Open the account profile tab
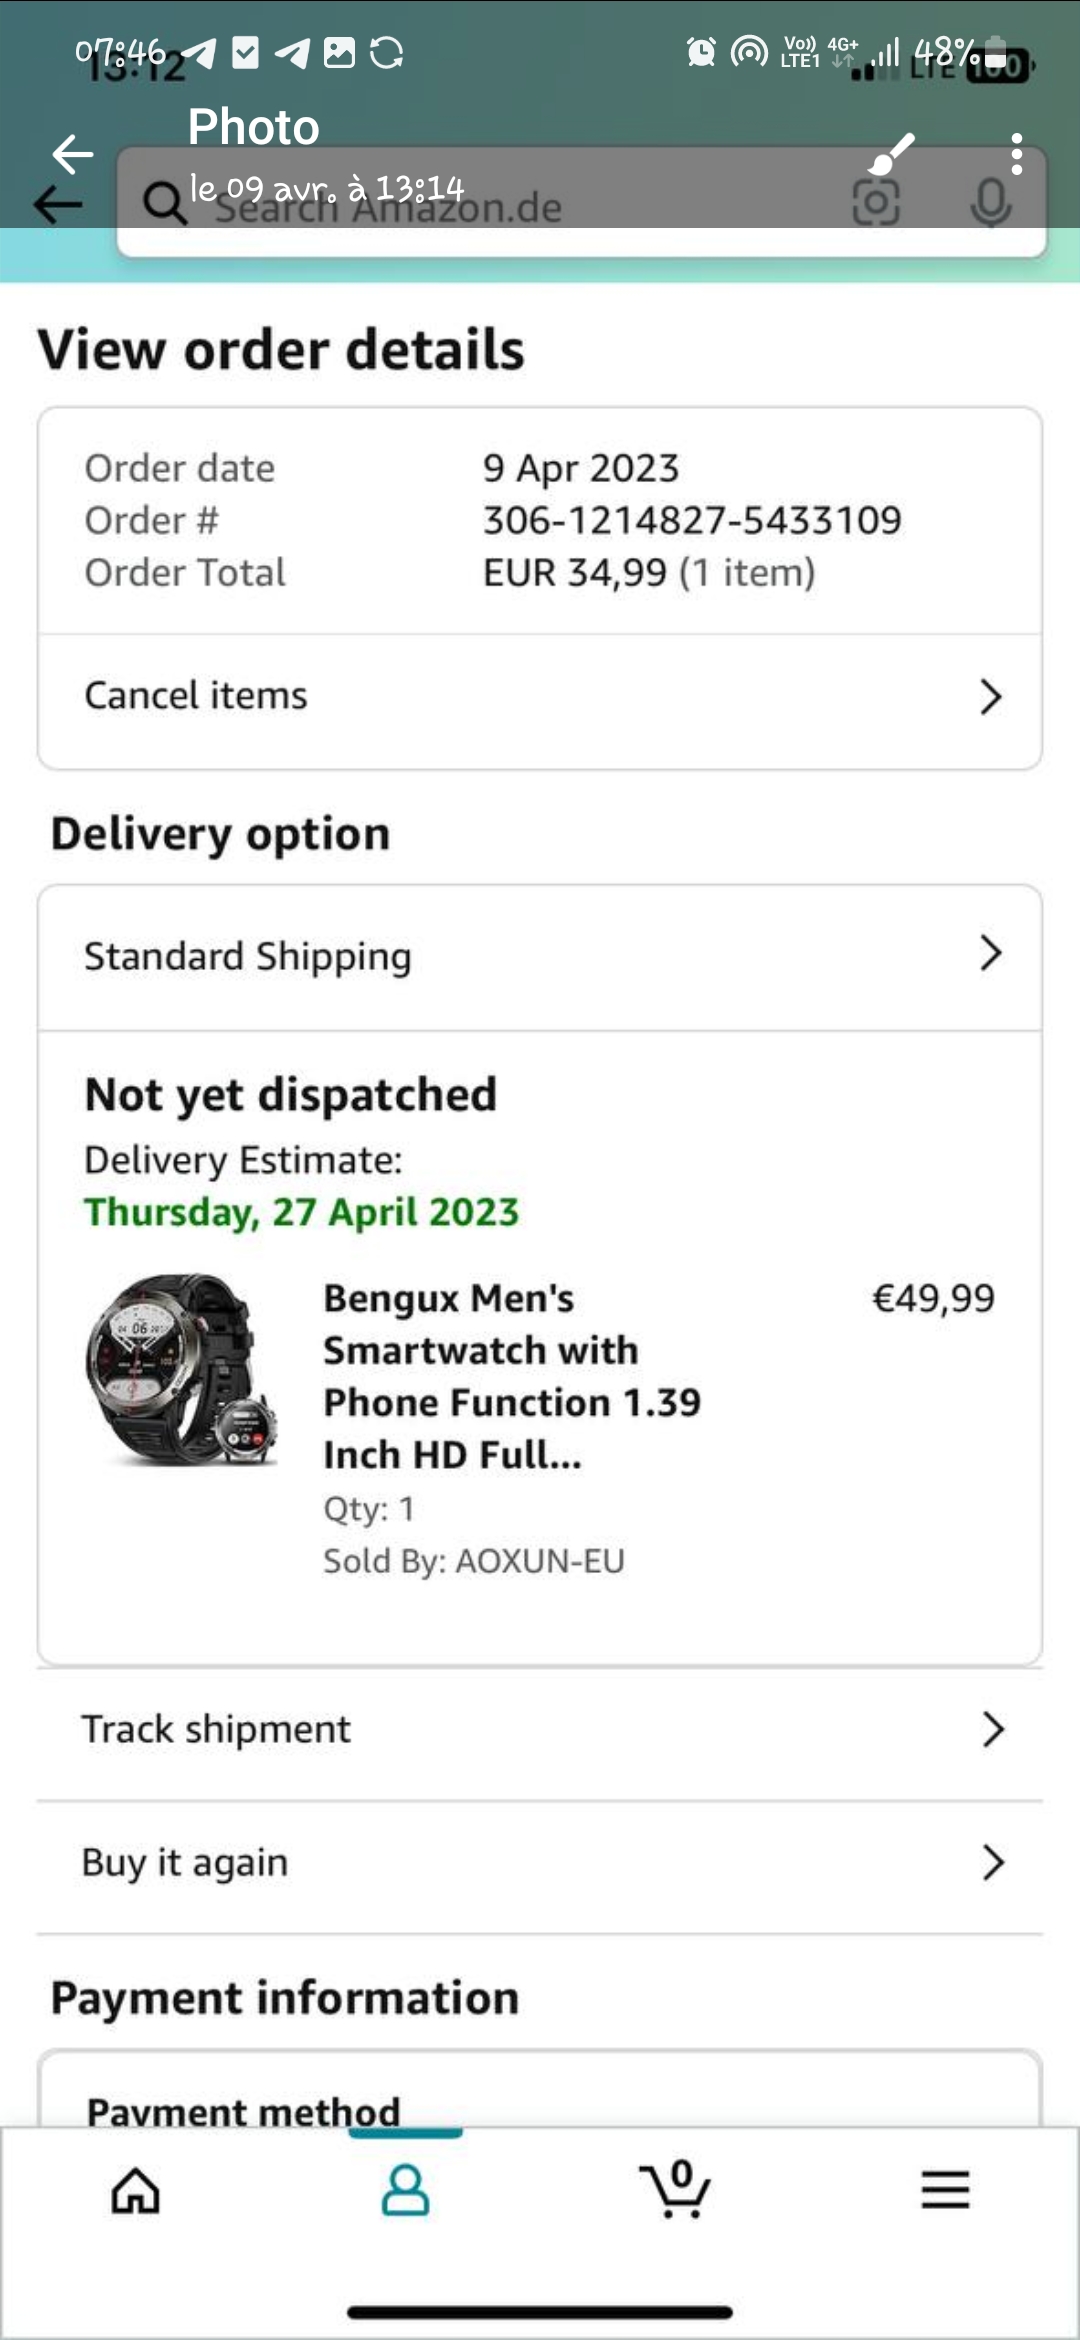 (405, 2192)
